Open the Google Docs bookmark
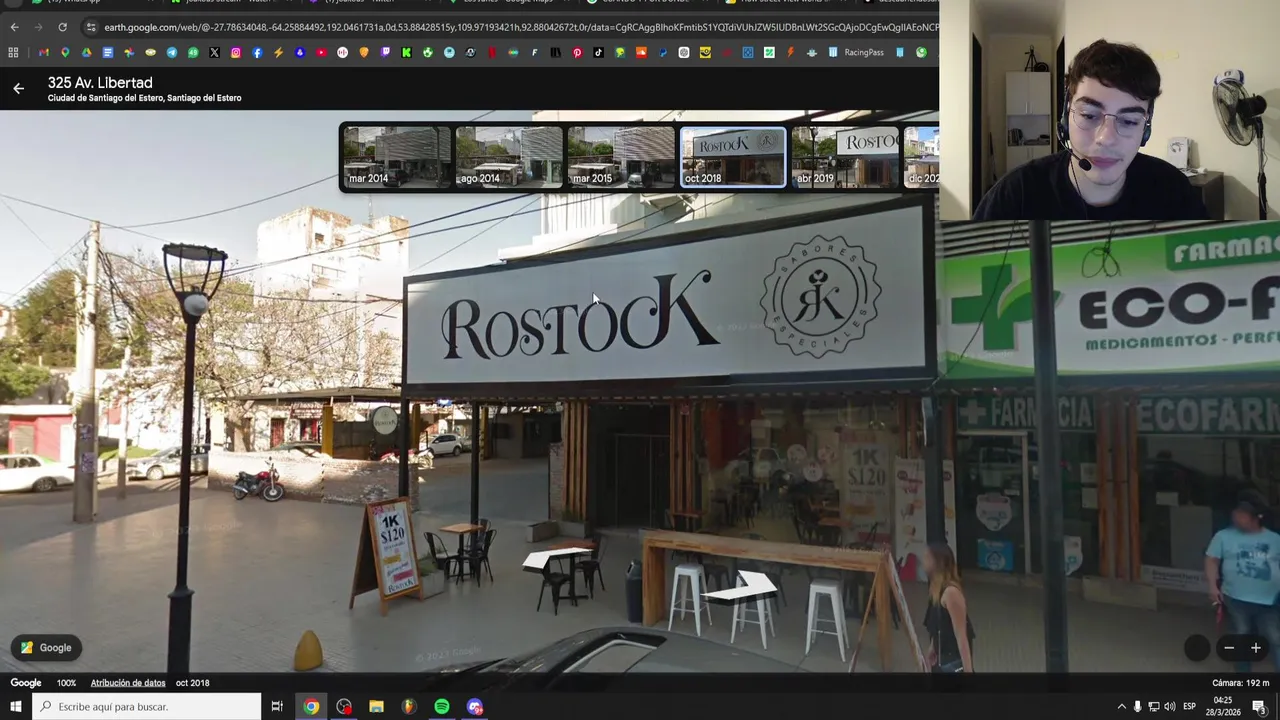 tap(108, 52)
